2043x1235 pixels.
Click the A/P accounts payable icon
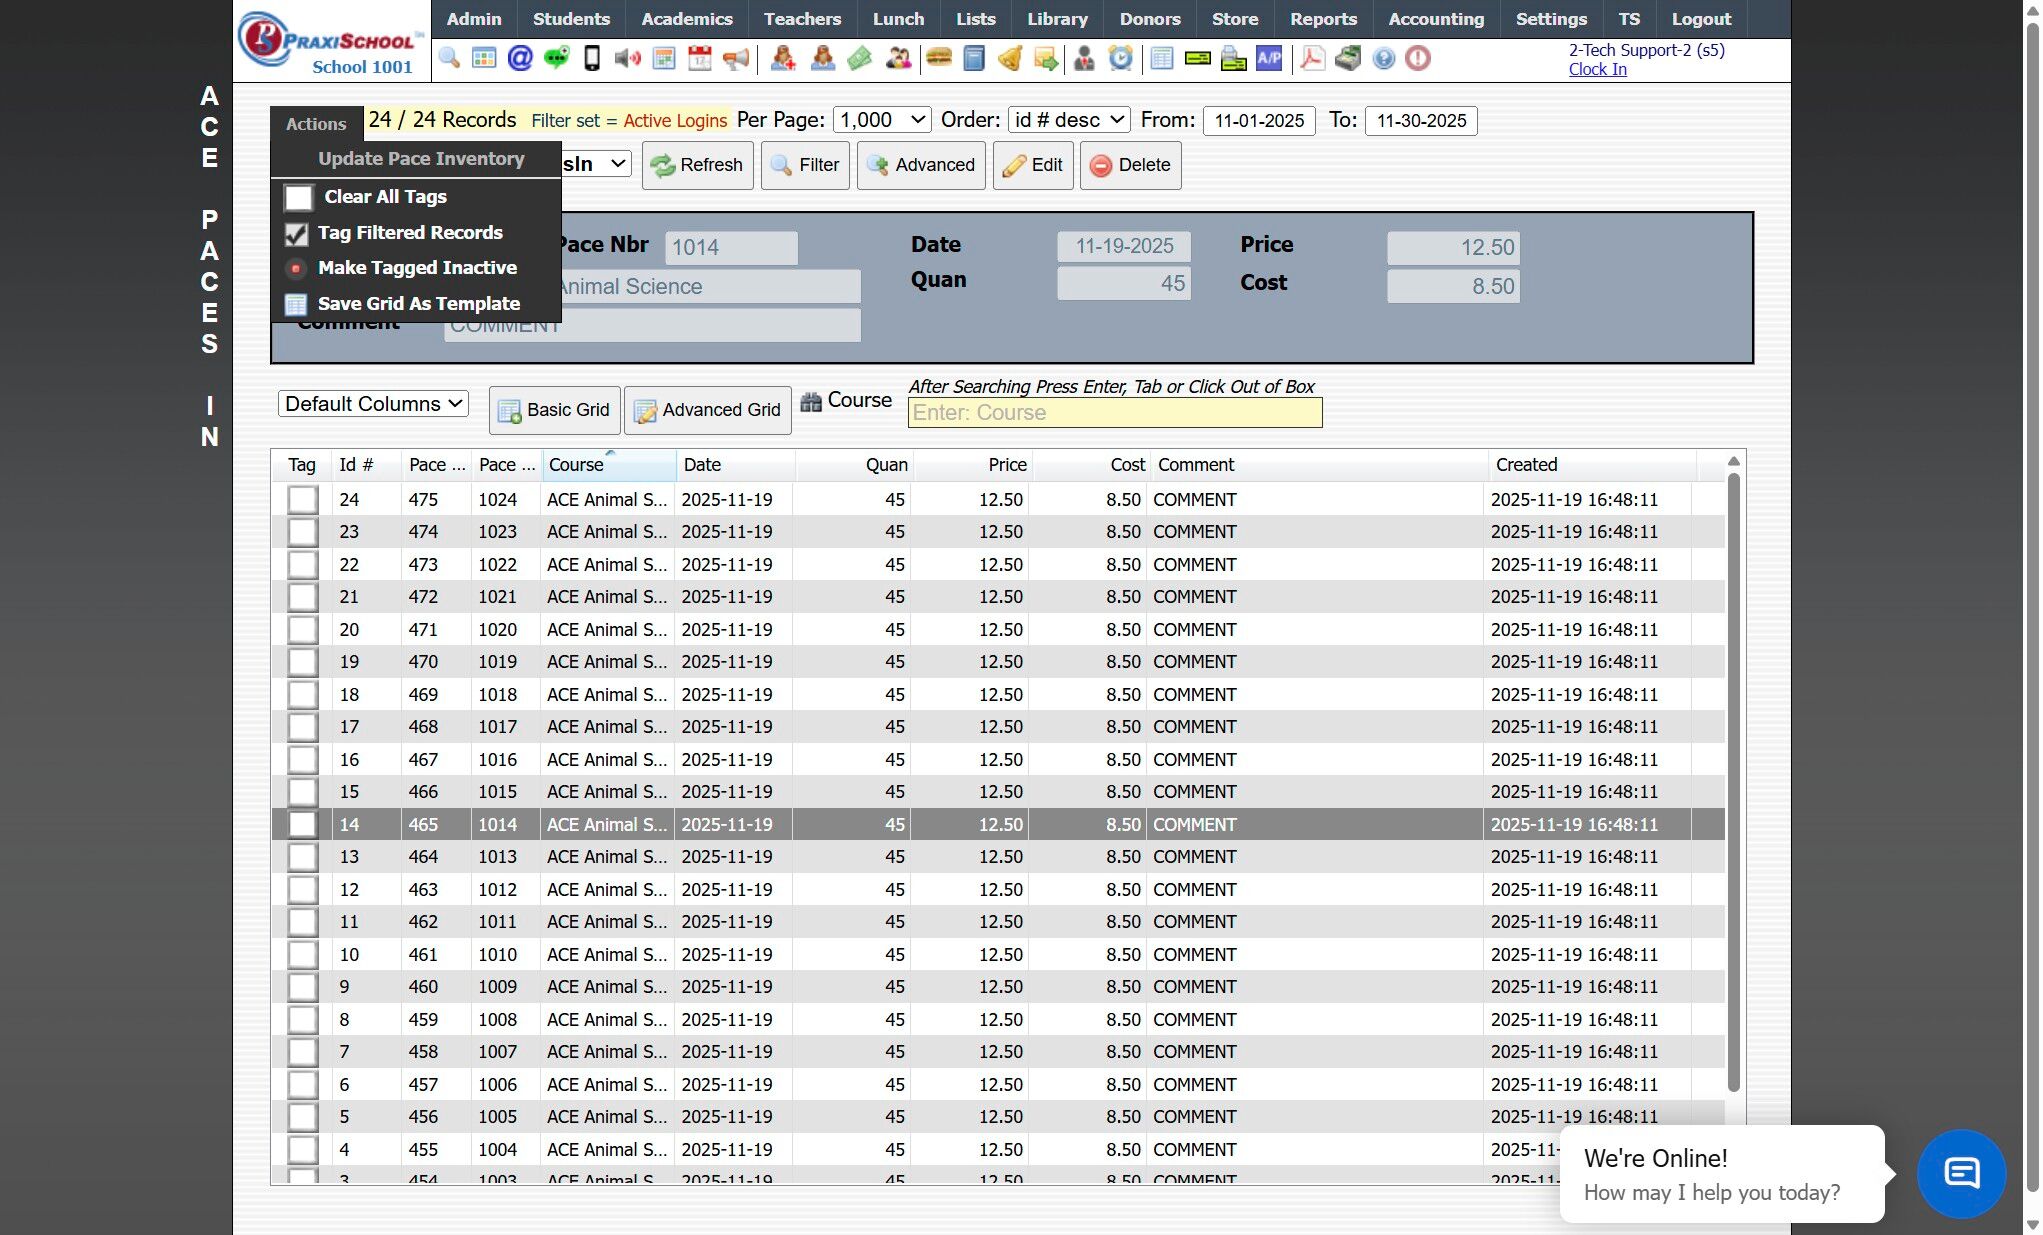click(1269, 59)
